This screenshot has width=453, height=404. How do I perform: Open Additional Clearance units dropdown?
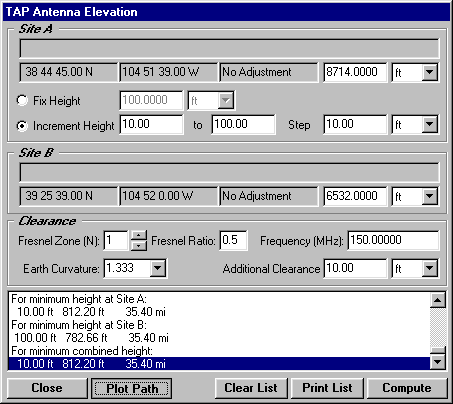pyautogui.click(x=430, y=268)
